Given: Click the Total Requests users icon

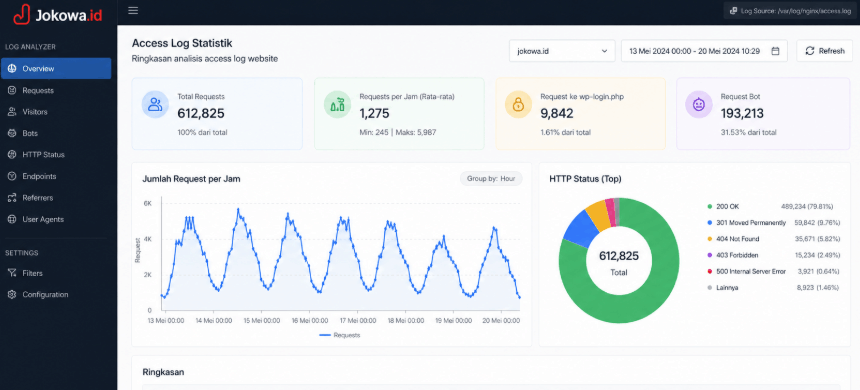Looking at the screenshot, I should coord(155,104).
